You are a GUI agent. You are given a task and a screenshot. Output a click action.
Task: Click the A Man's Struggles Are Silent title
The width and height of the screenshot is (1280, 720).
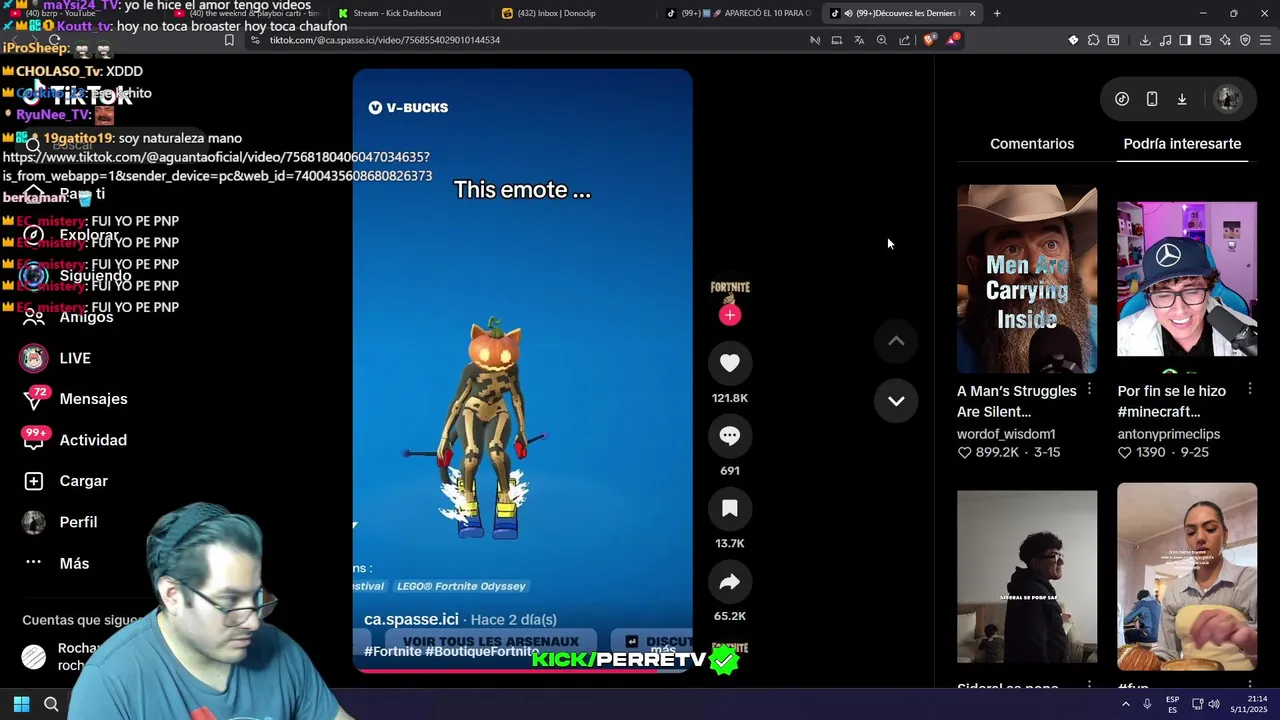click(x=1017, y=401)
